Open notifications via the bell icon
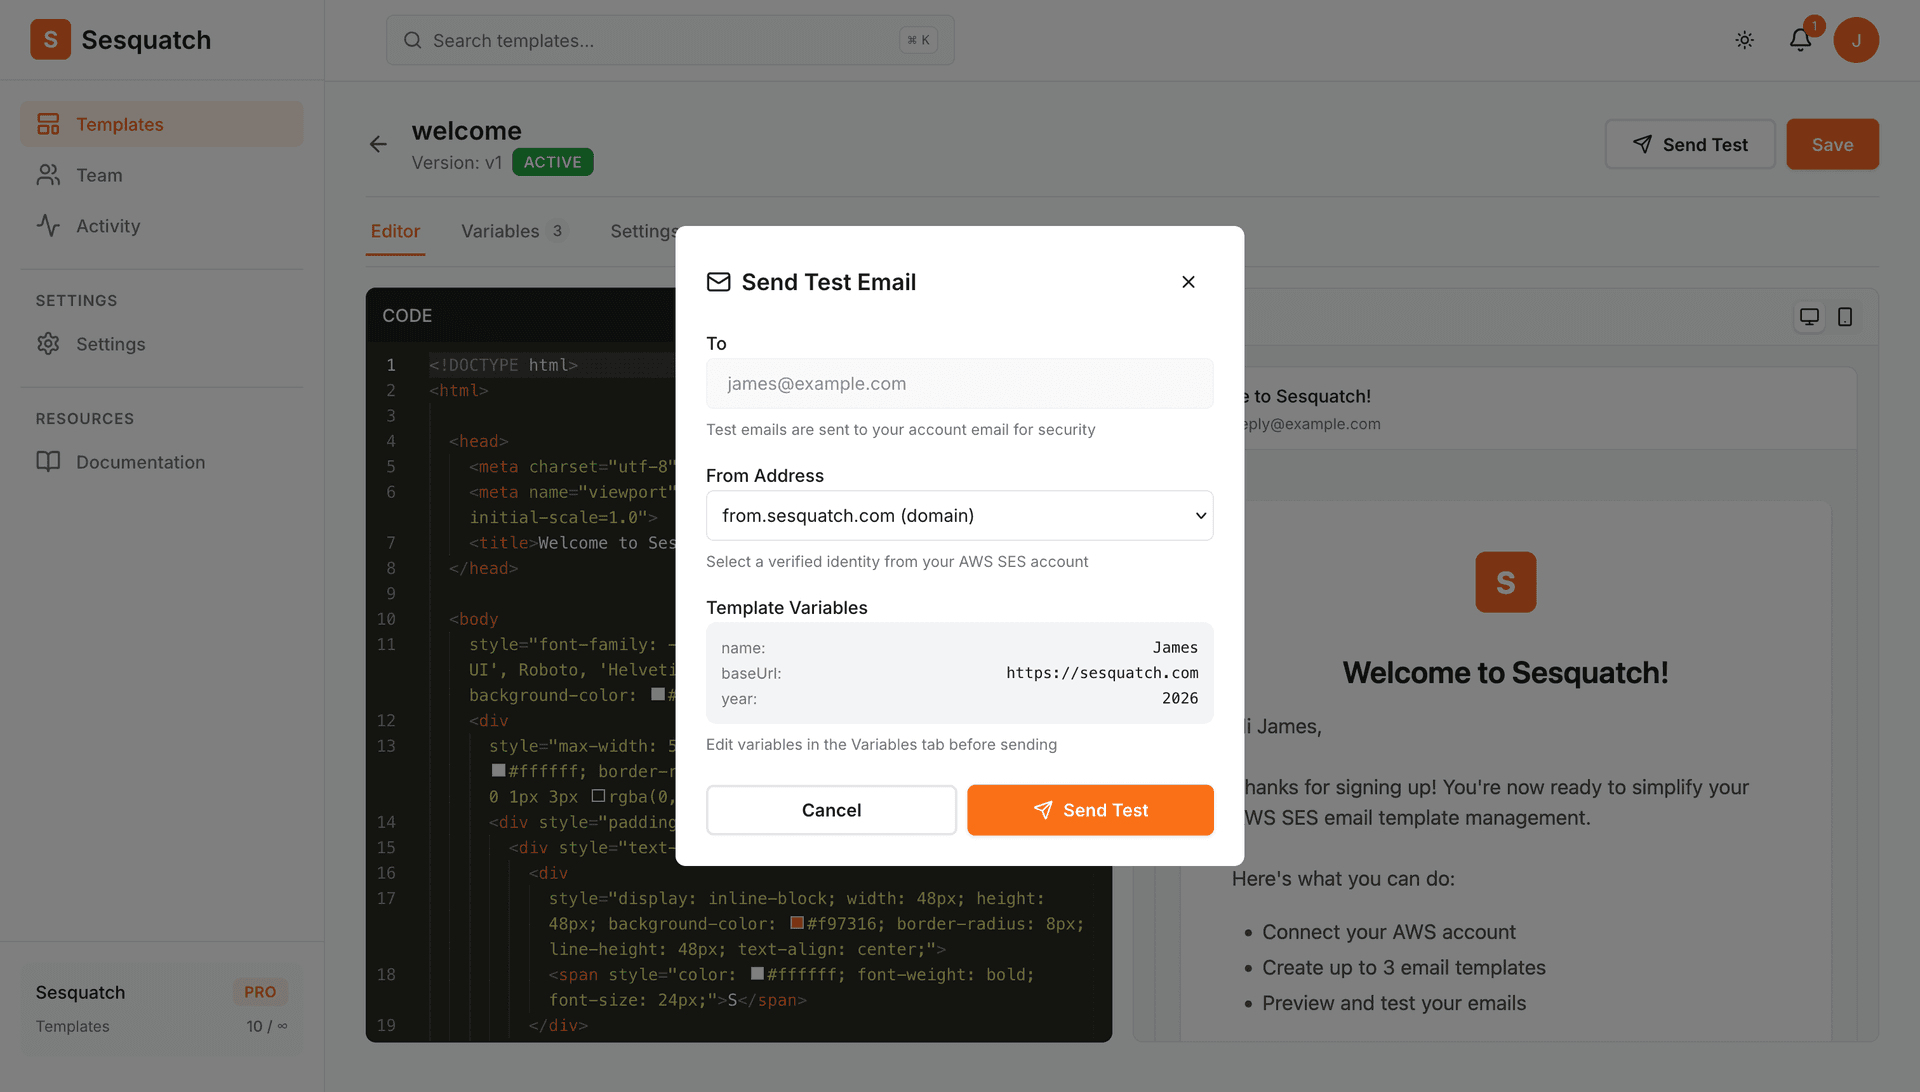The width and height of the screenshot is (1920, 1092). [1800, 40]
